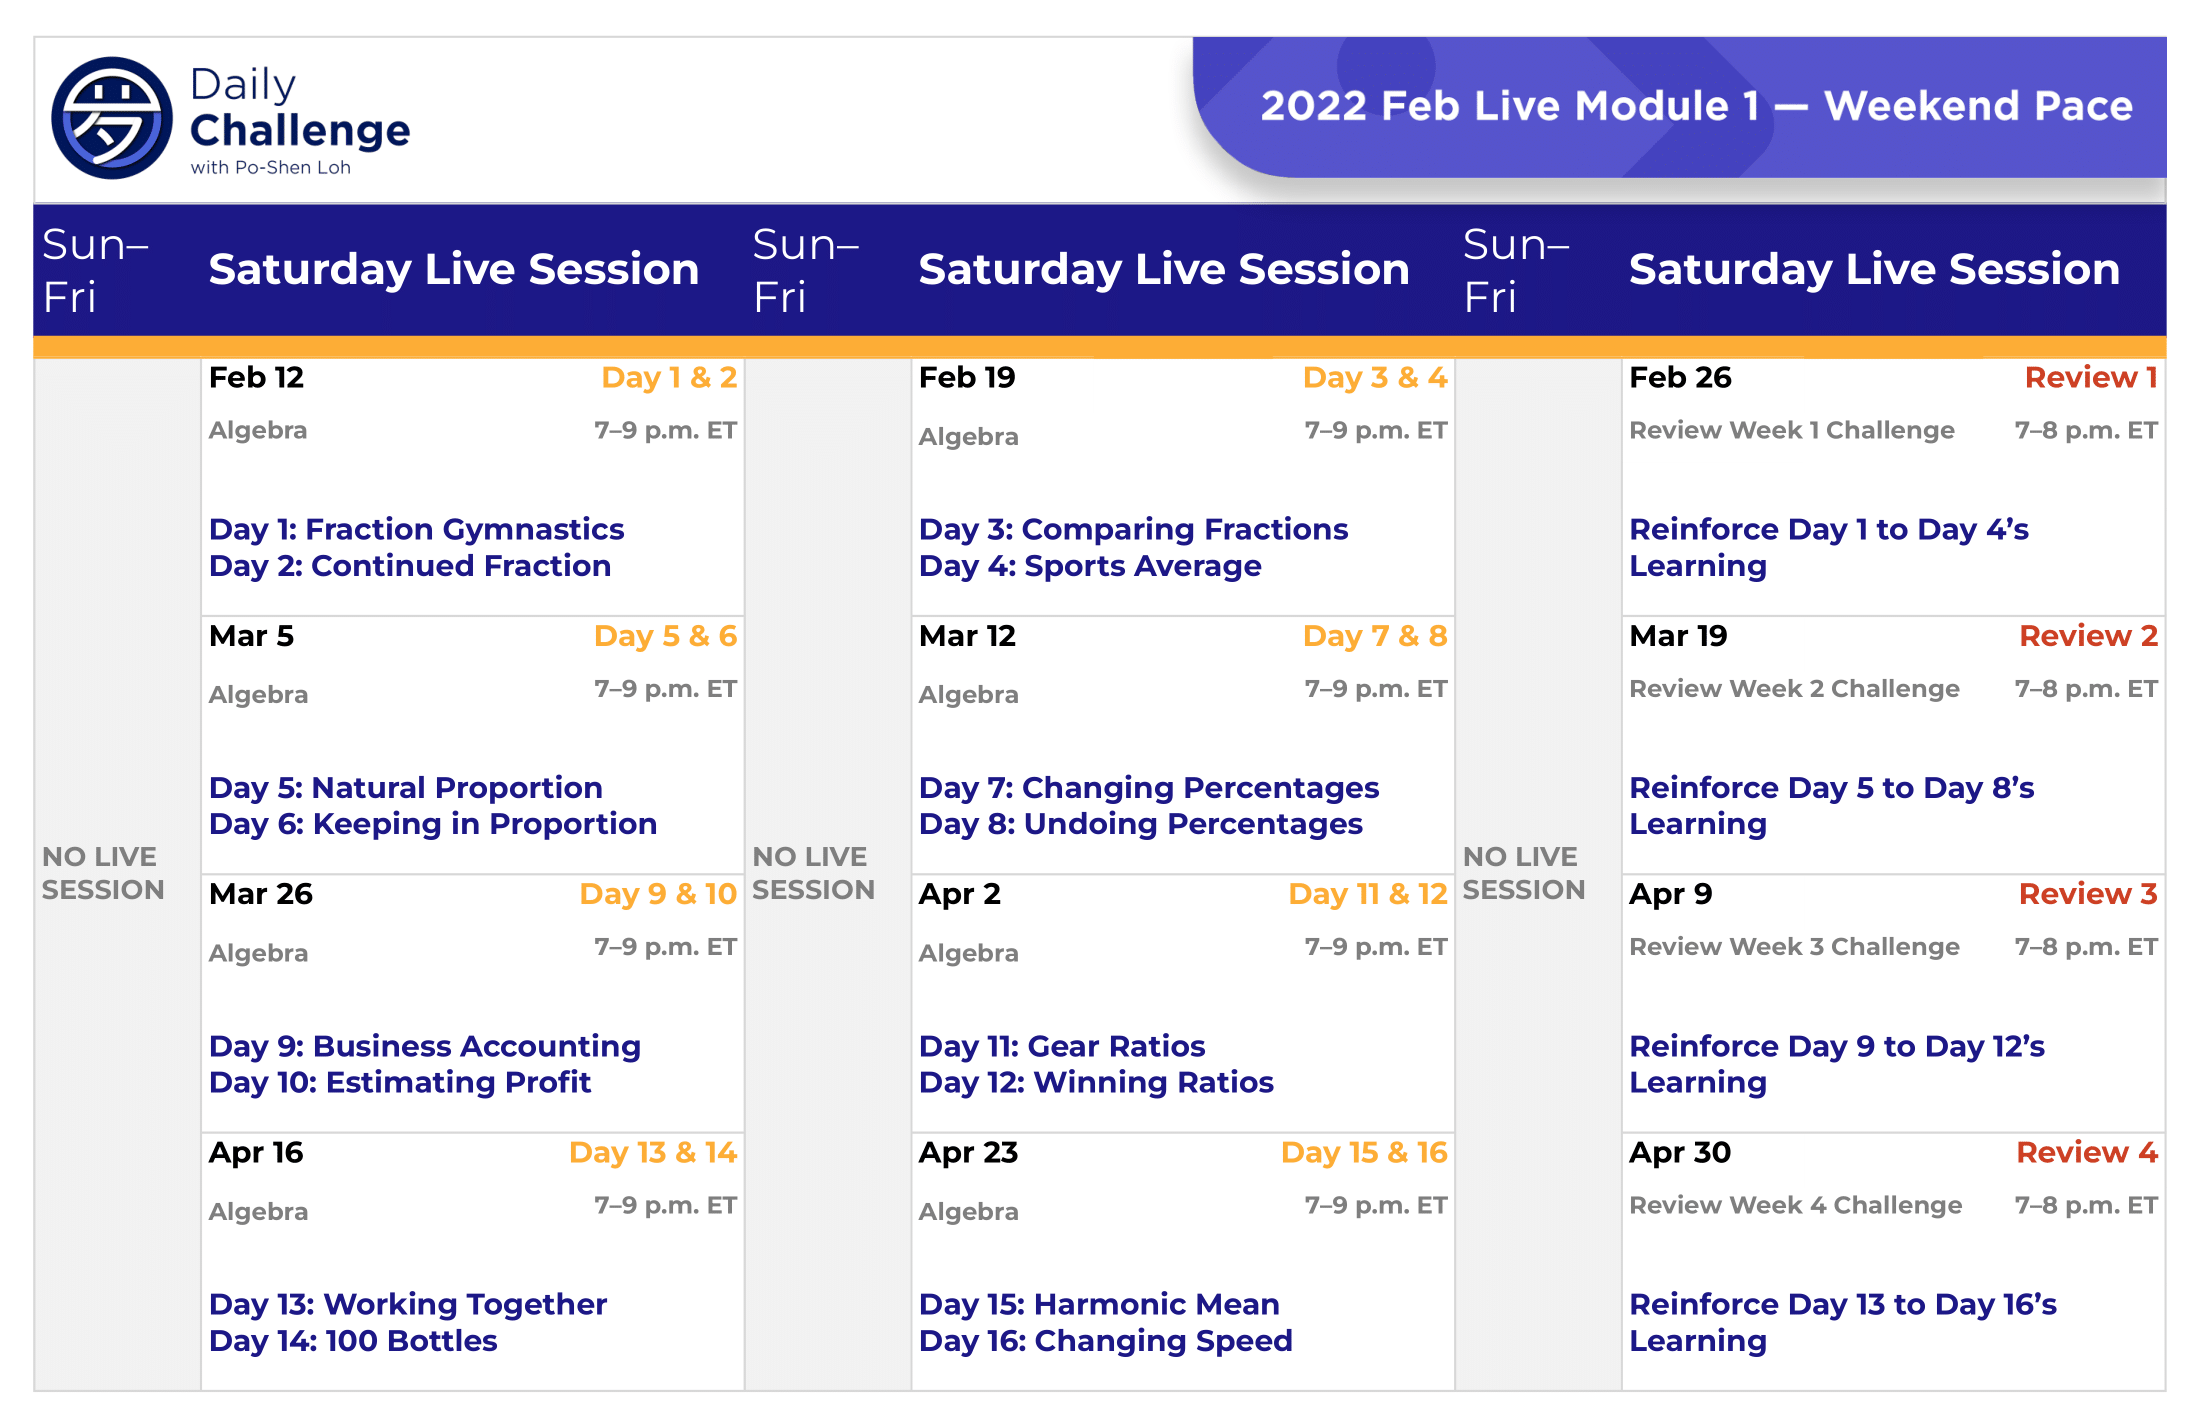Click the orange Day 11 & 12 label
Viewport: 2200px width, 1428px height.
1367,894
